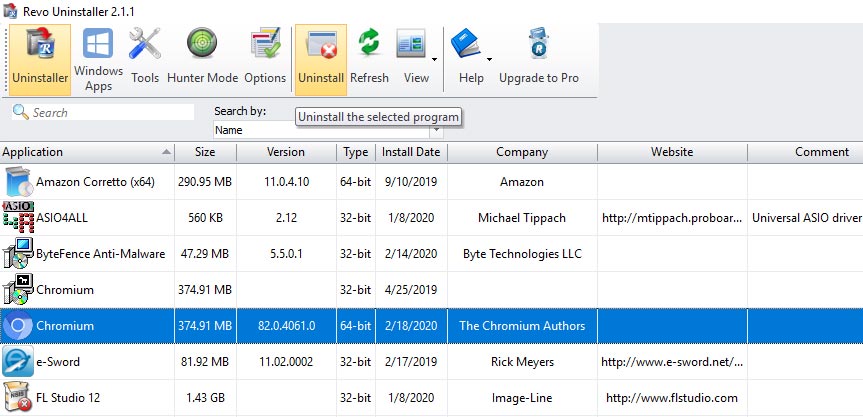Click the ByteFence Anti-Malware program icon
The height and width of the screenshot is (417, 863).
[x=18, y=254]
